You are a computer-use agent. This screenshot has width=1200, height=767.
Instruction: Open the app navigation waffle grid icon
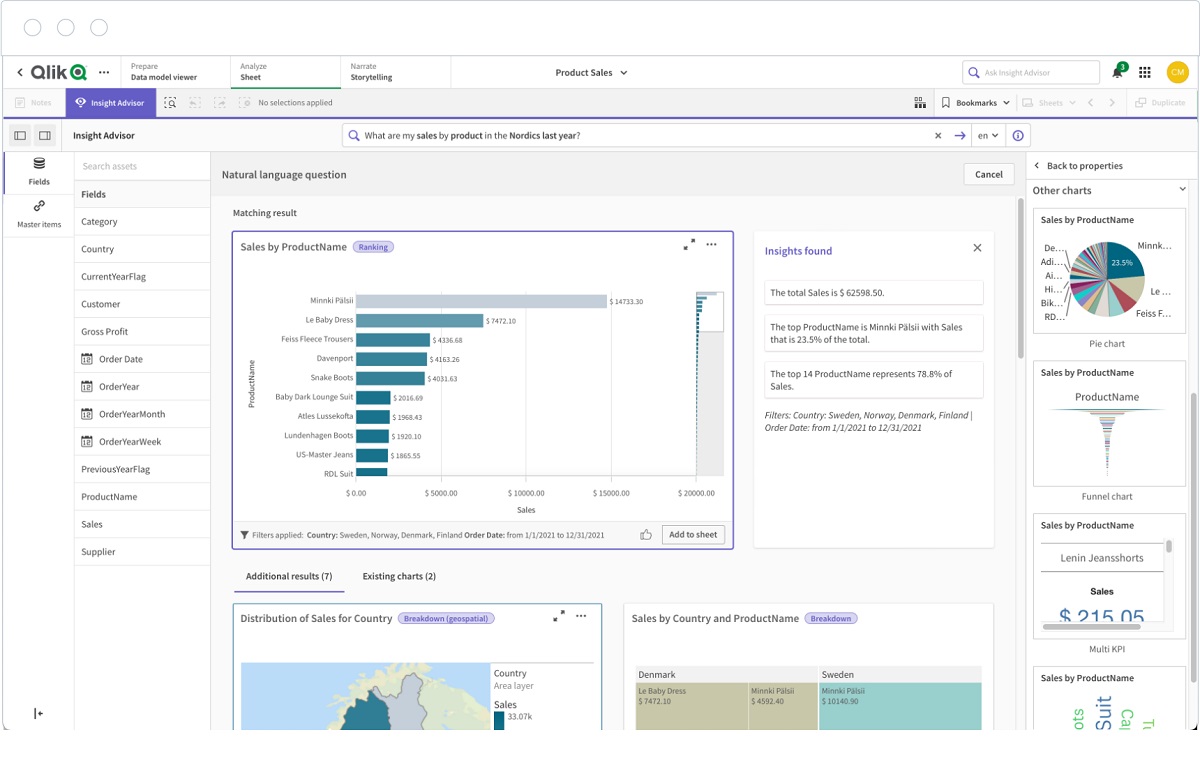(x=1145, y=72)
